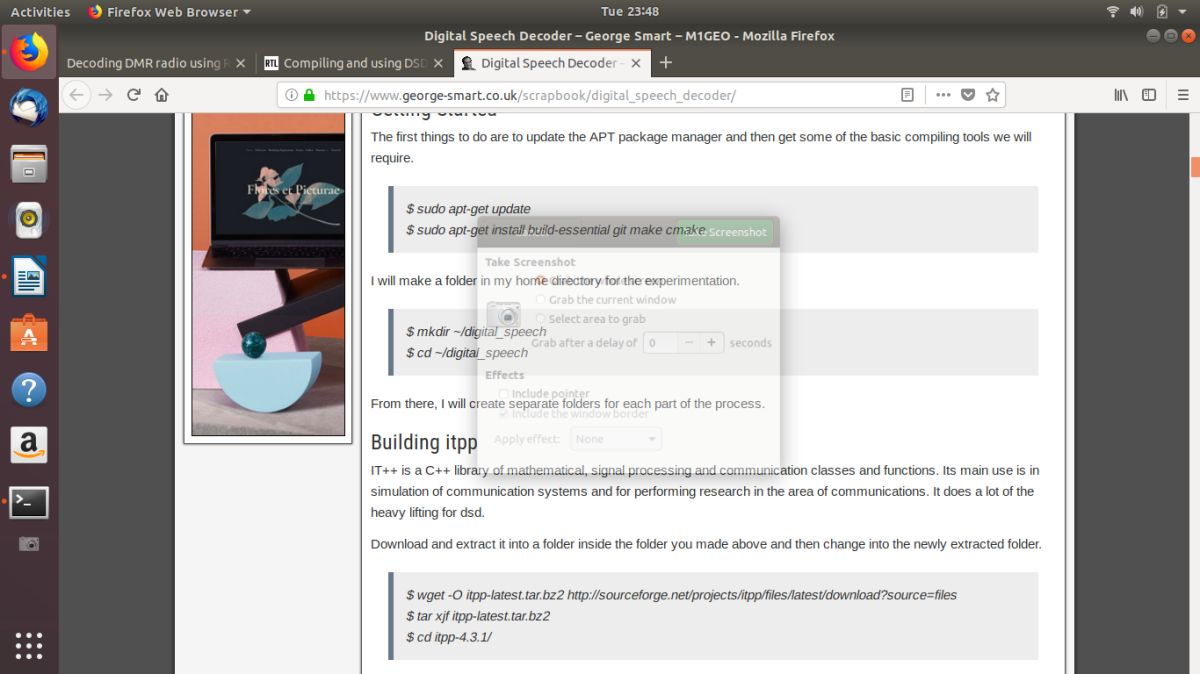Click the laptop advertisement image

tap(268, 275)
